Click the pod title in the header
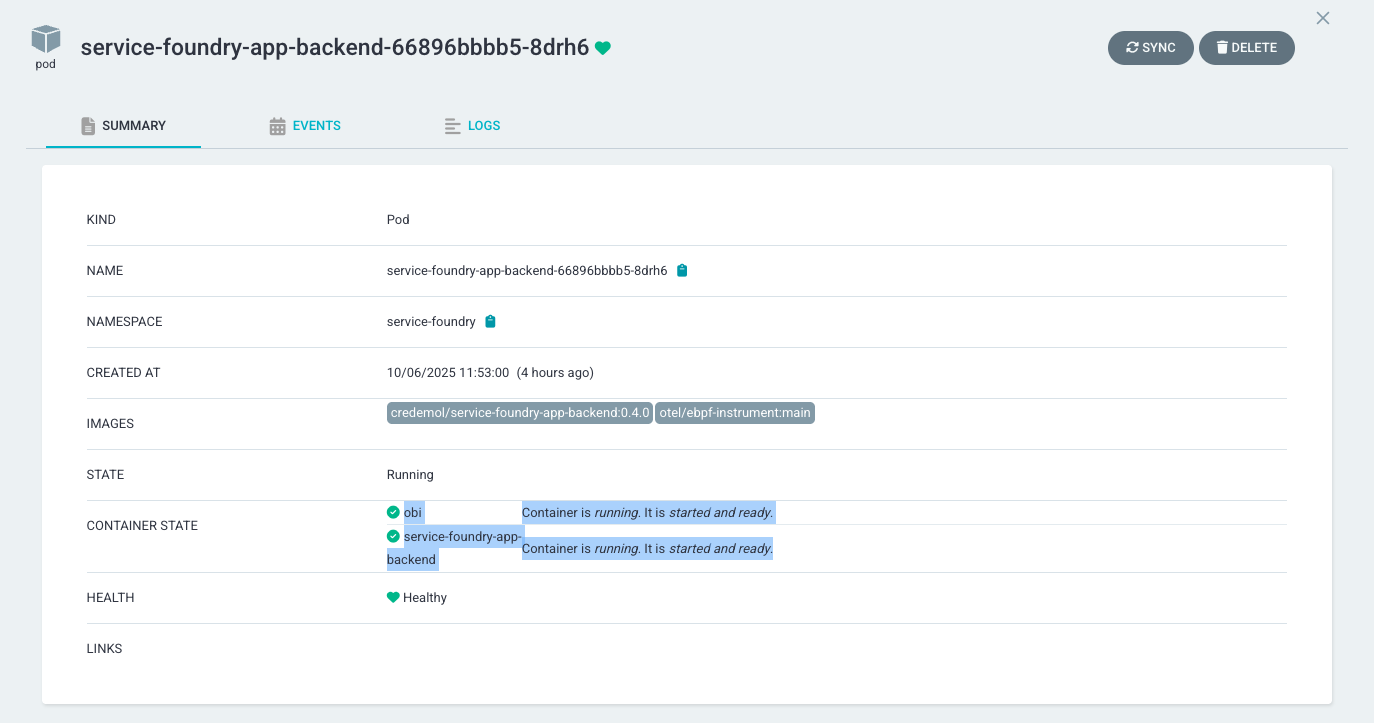The width and height of the screenshot is (1374, 723). [x=334, y=48]
